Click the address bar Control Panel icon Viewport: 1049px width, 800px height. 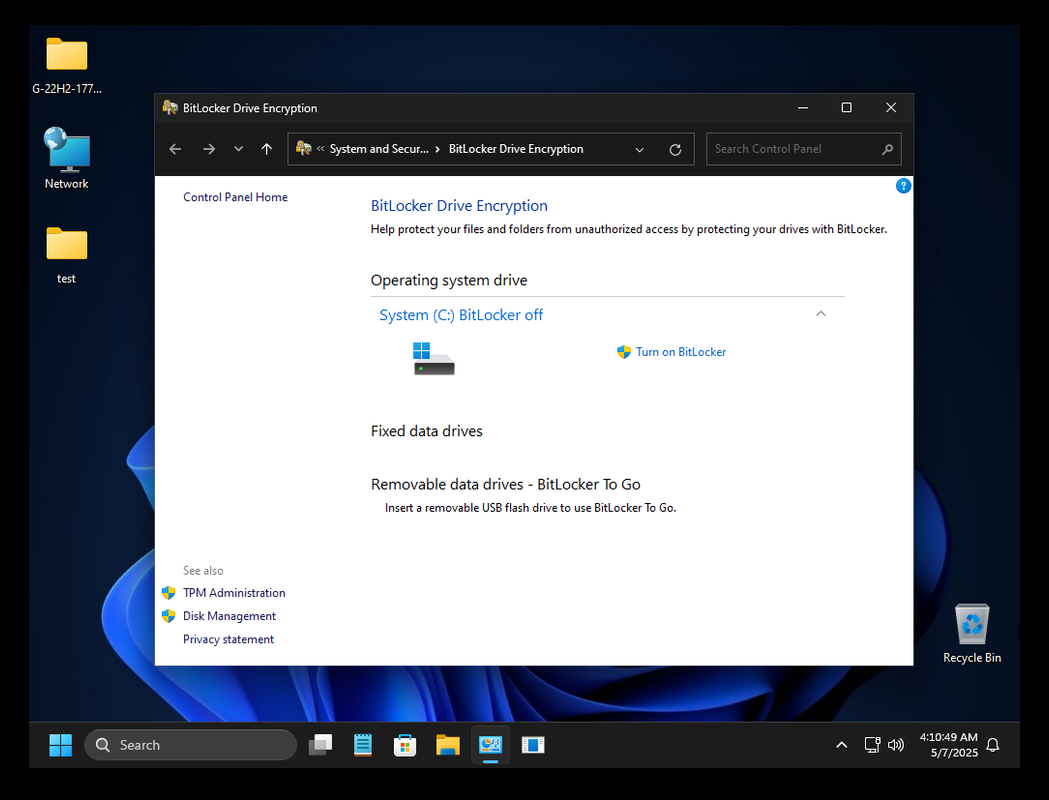(x=304, y=148)
